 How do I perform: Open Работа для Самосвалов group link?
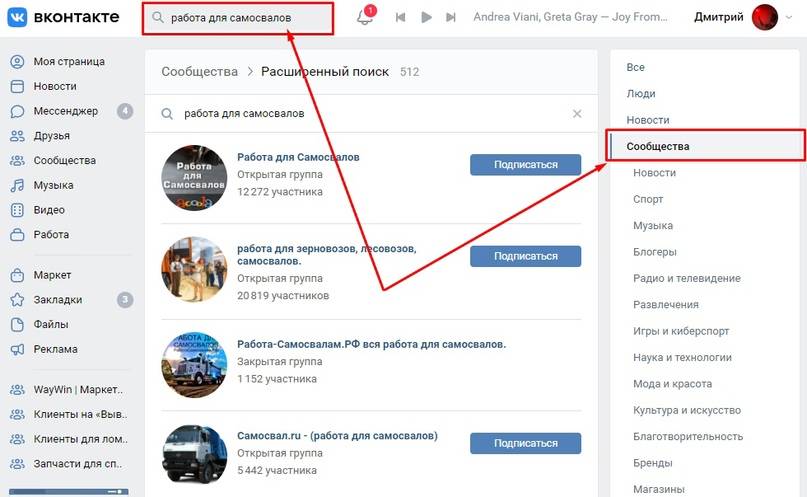pyautogui.click(x=298, y=157)
